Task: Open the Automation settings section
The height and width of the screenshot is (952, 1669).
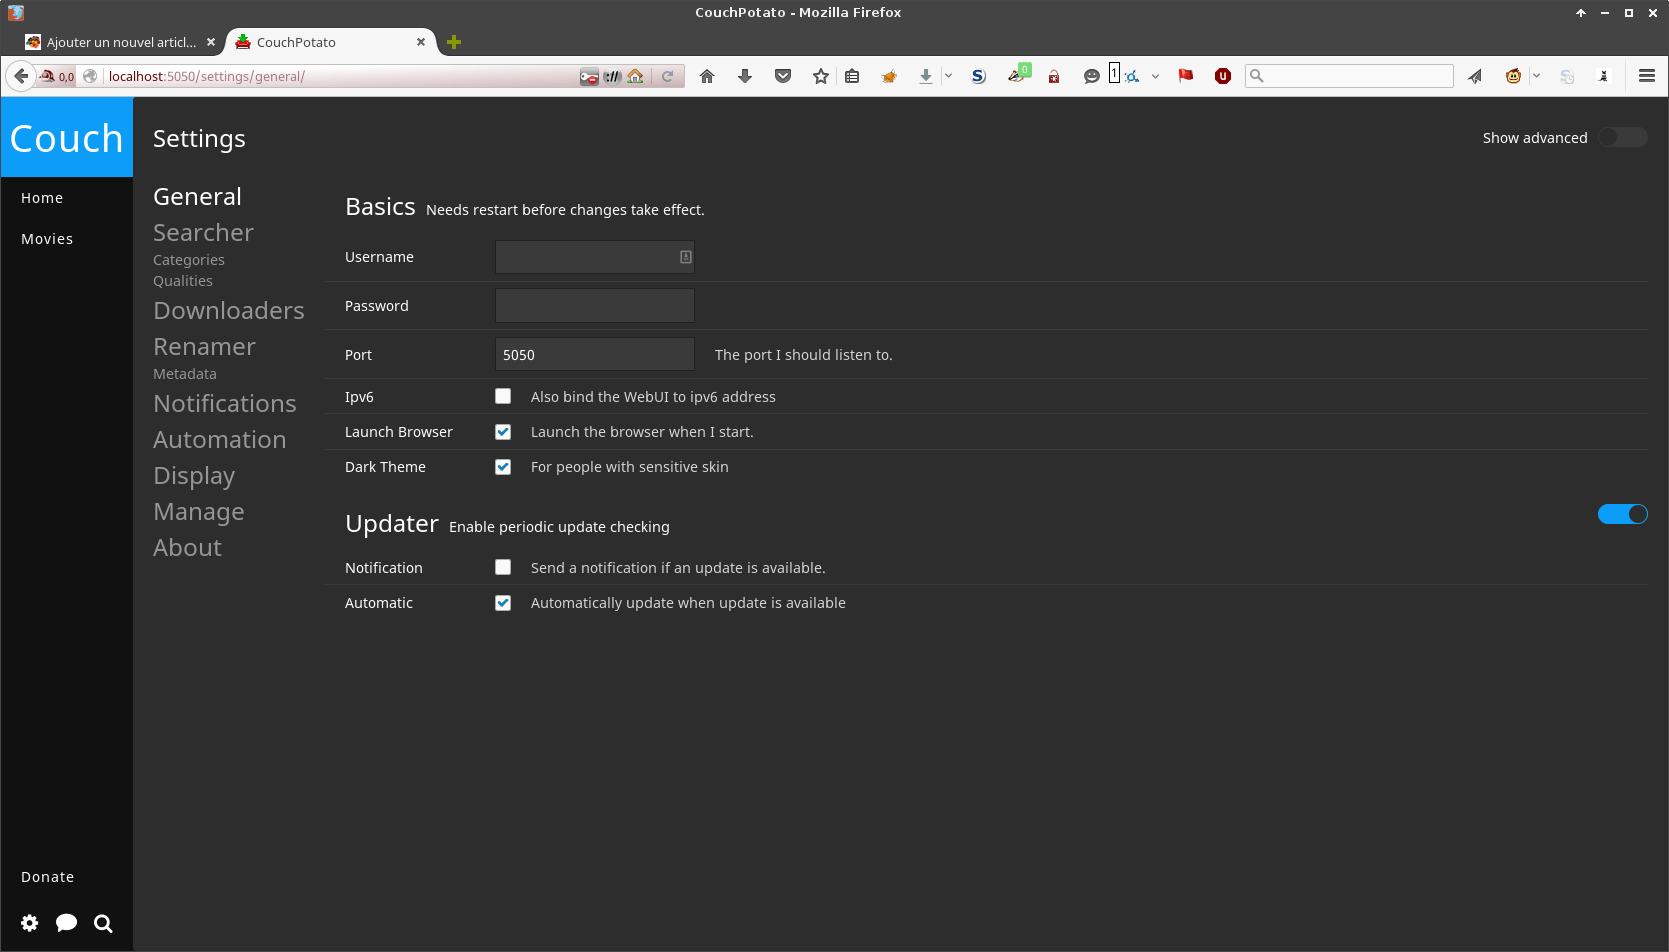Action: [x=220, y=439]
